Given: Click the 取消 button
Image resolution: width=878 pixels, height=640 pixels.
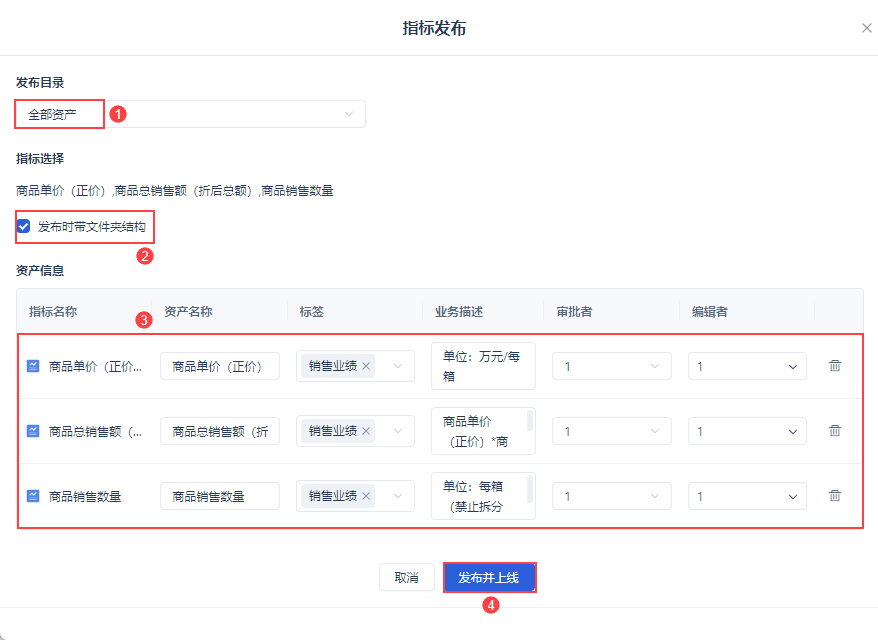Looking at the screenshot, I should click(x=406, y=577).
